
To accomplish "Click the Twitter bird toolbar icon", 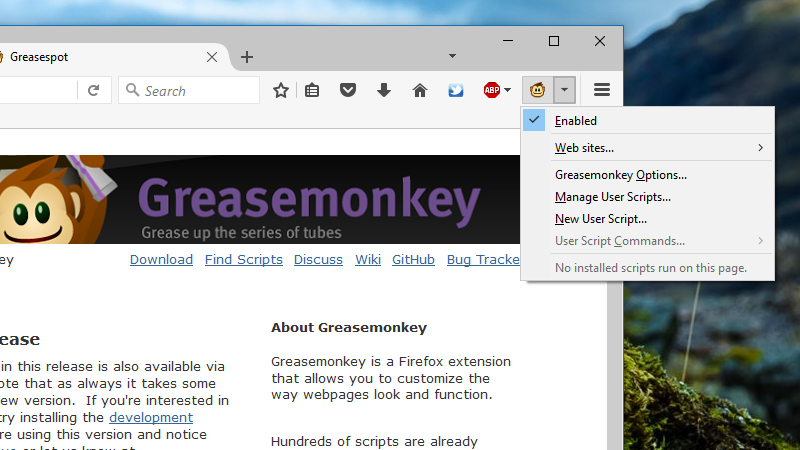I will point(456,90).
